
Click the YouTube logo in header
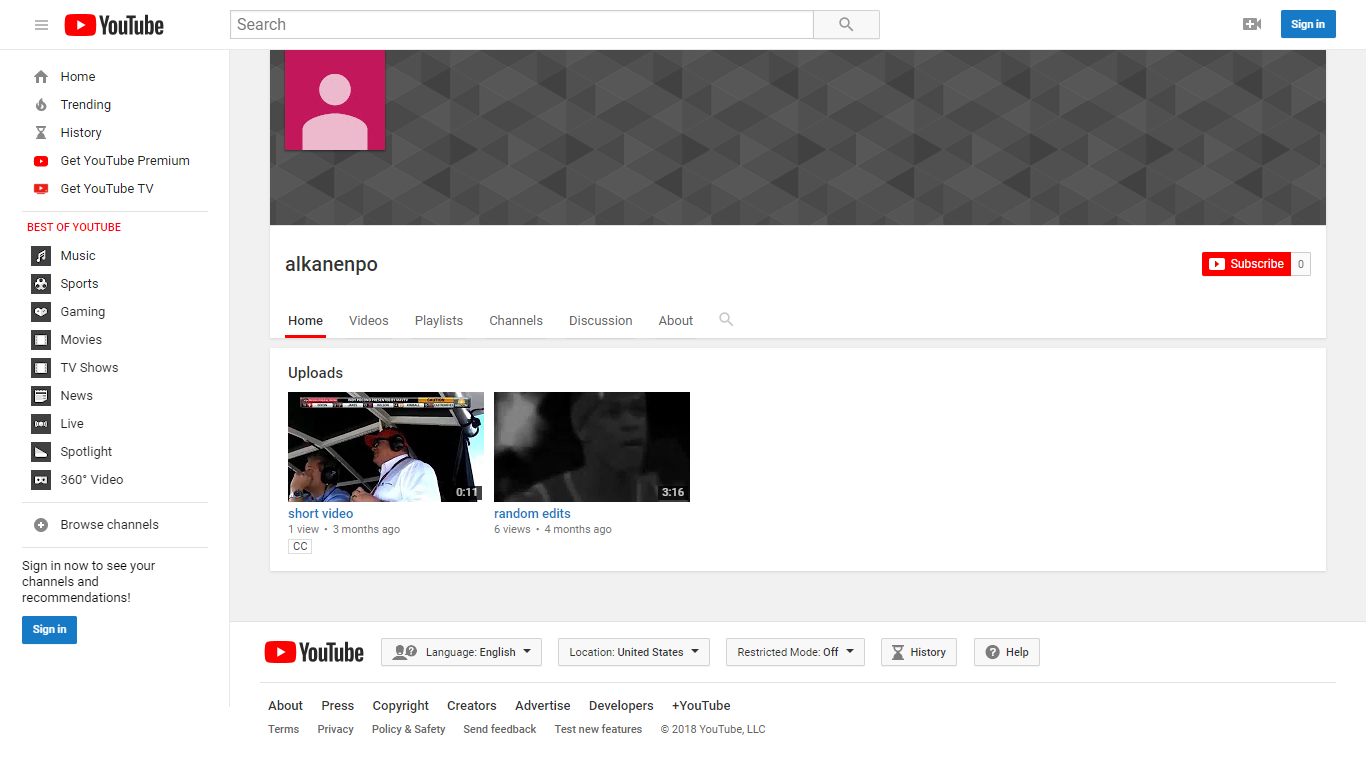pos(114,25)
